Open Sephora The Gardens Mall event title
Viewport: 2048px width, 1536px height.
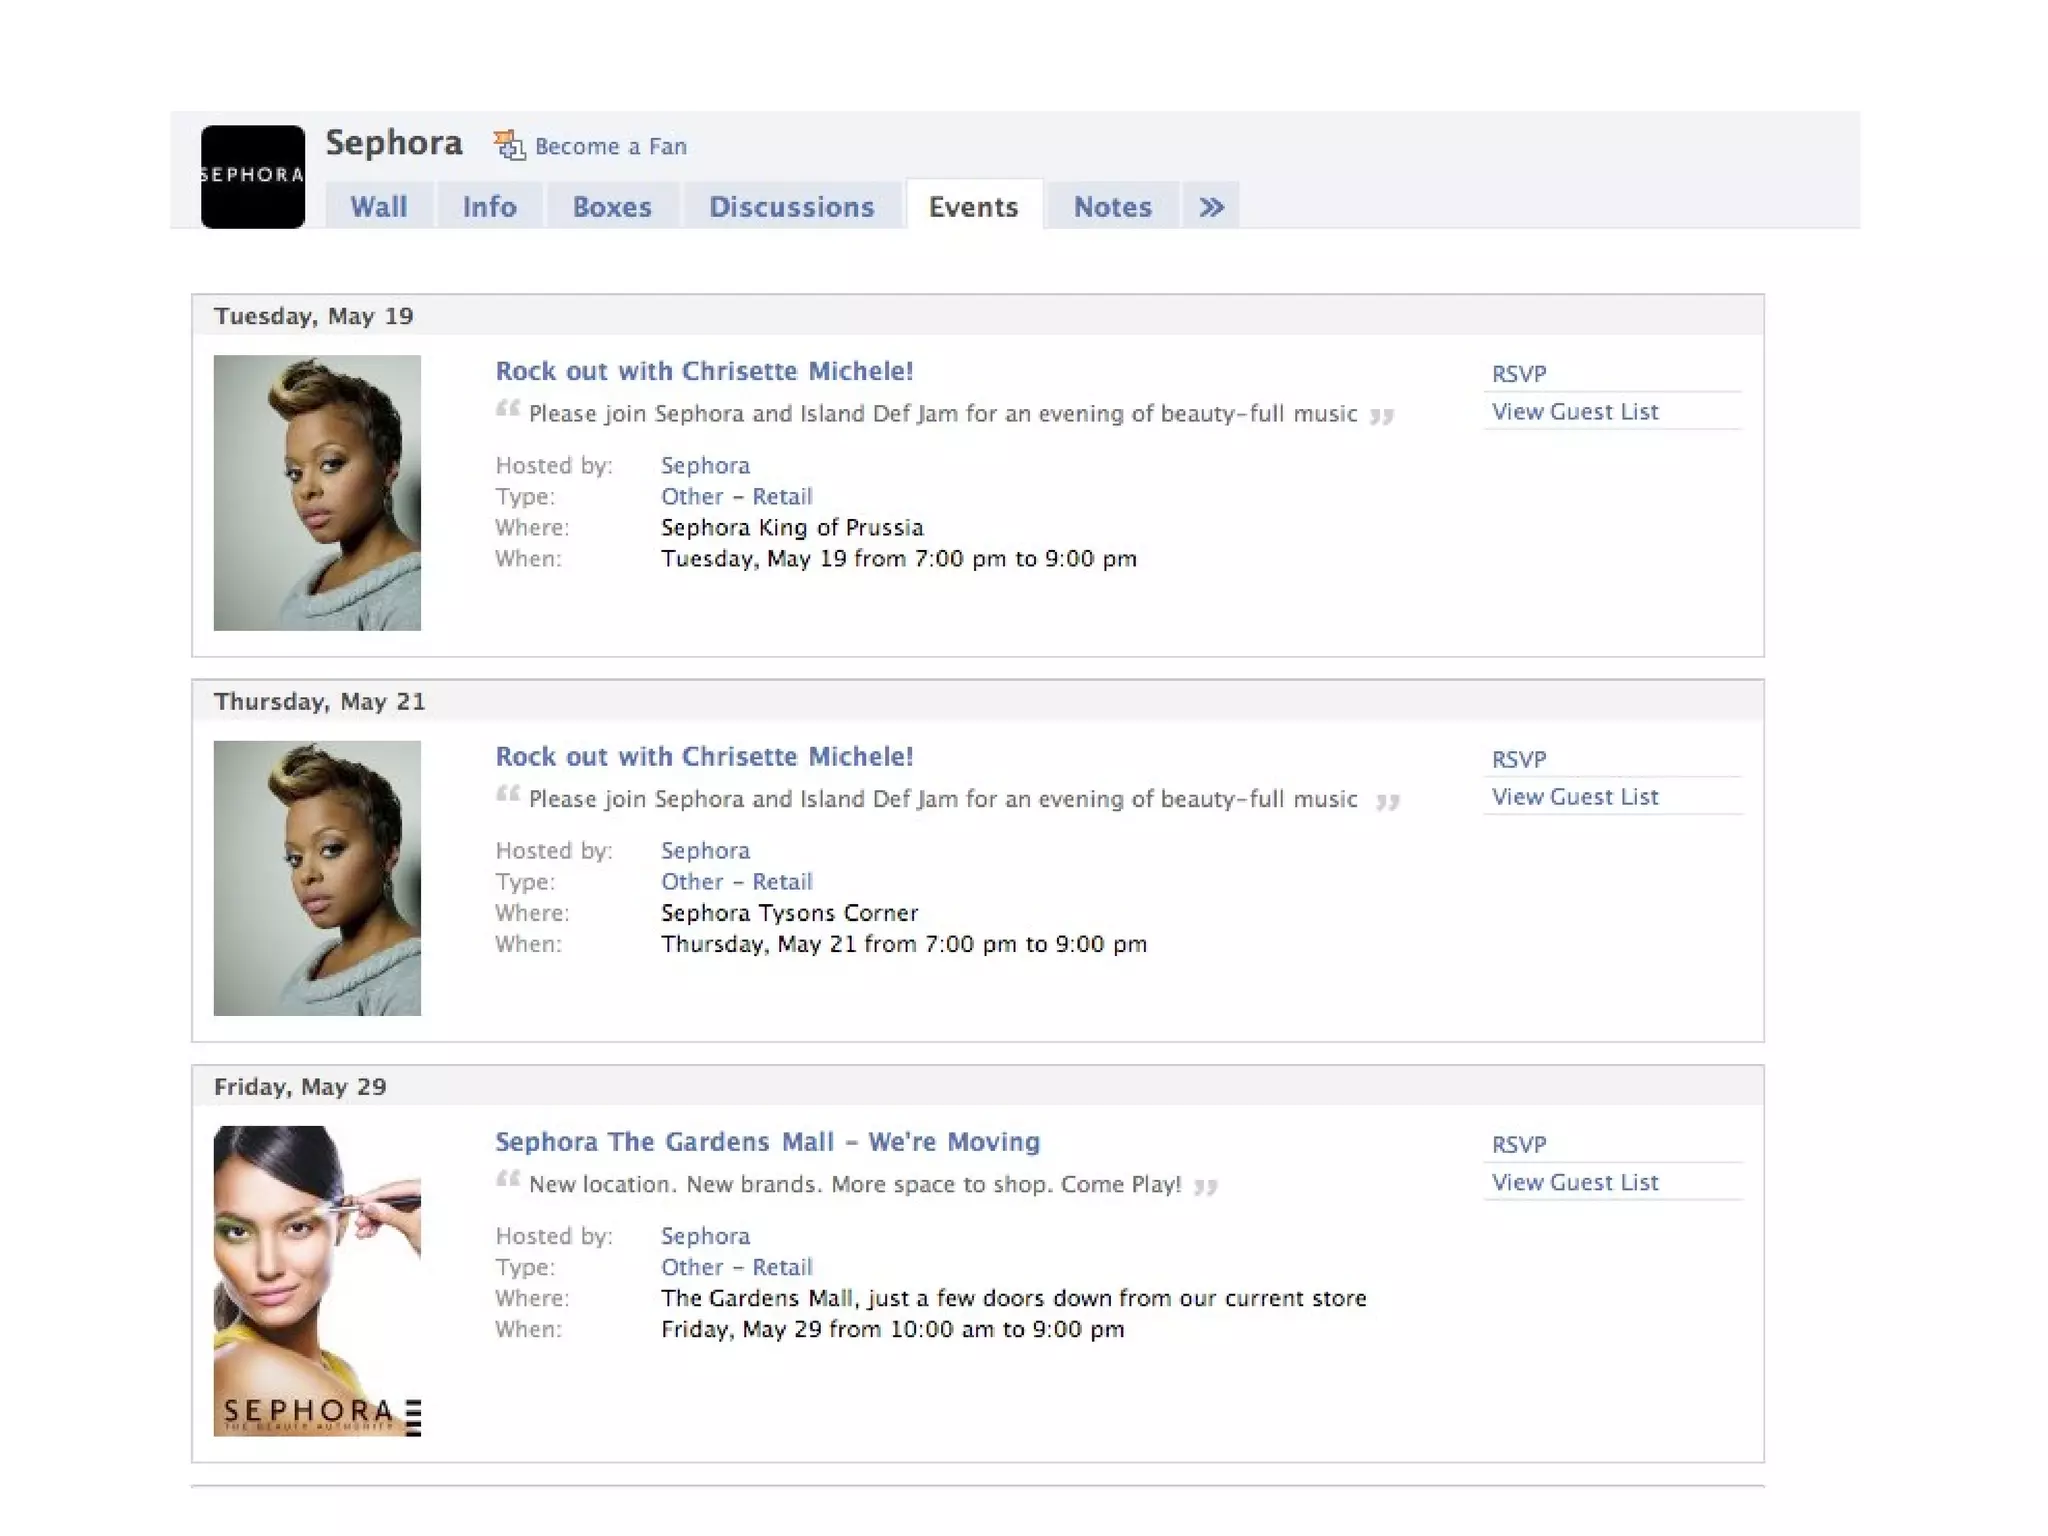point(767,1142)
